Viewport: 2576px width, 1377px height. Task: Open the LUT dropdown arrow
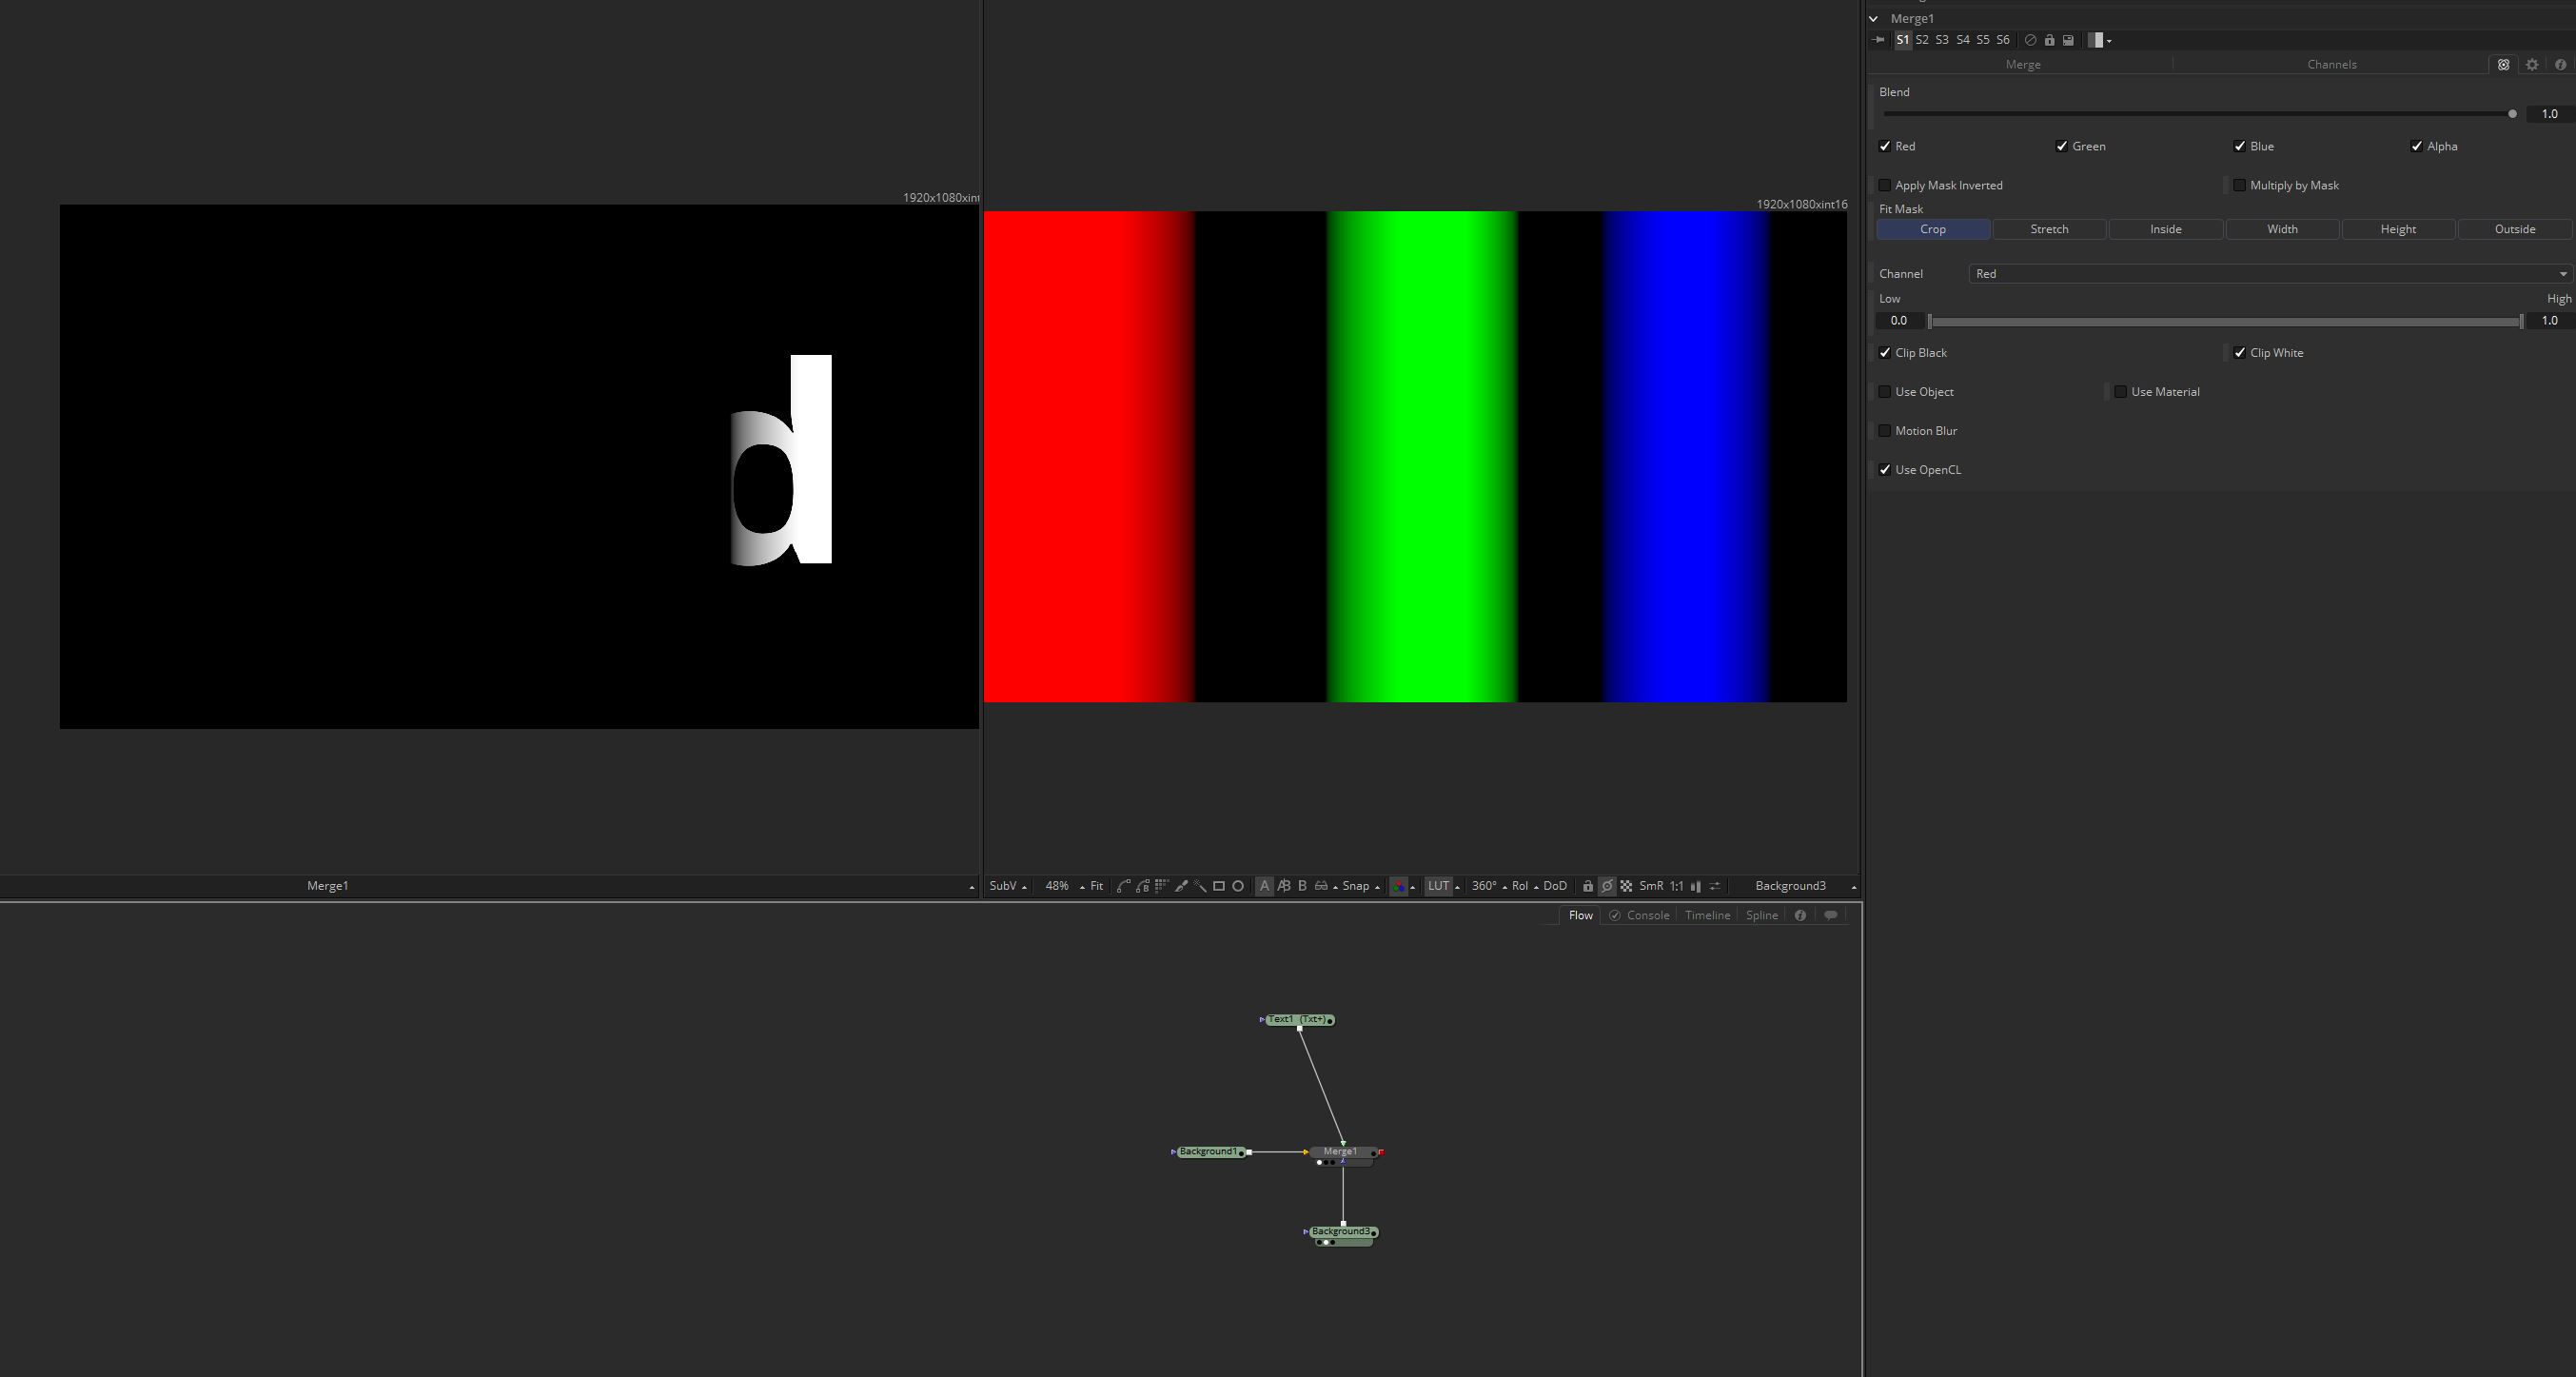click(1457, 887)
